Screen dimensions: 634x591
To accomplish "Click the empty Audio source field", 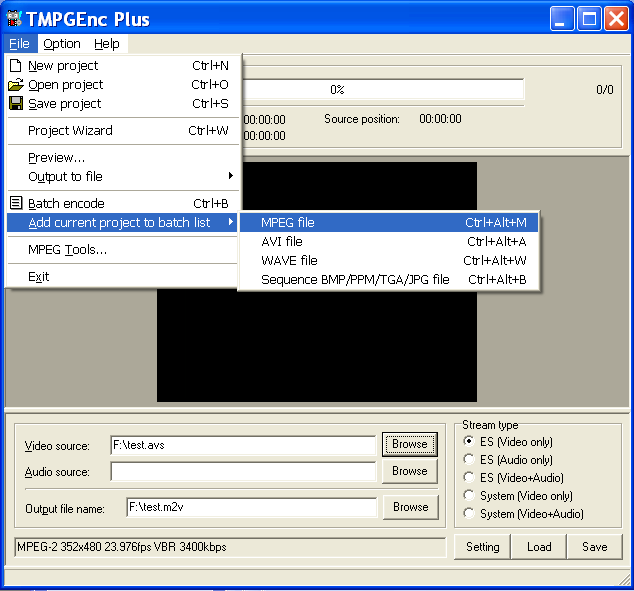I will pos(243,471).
